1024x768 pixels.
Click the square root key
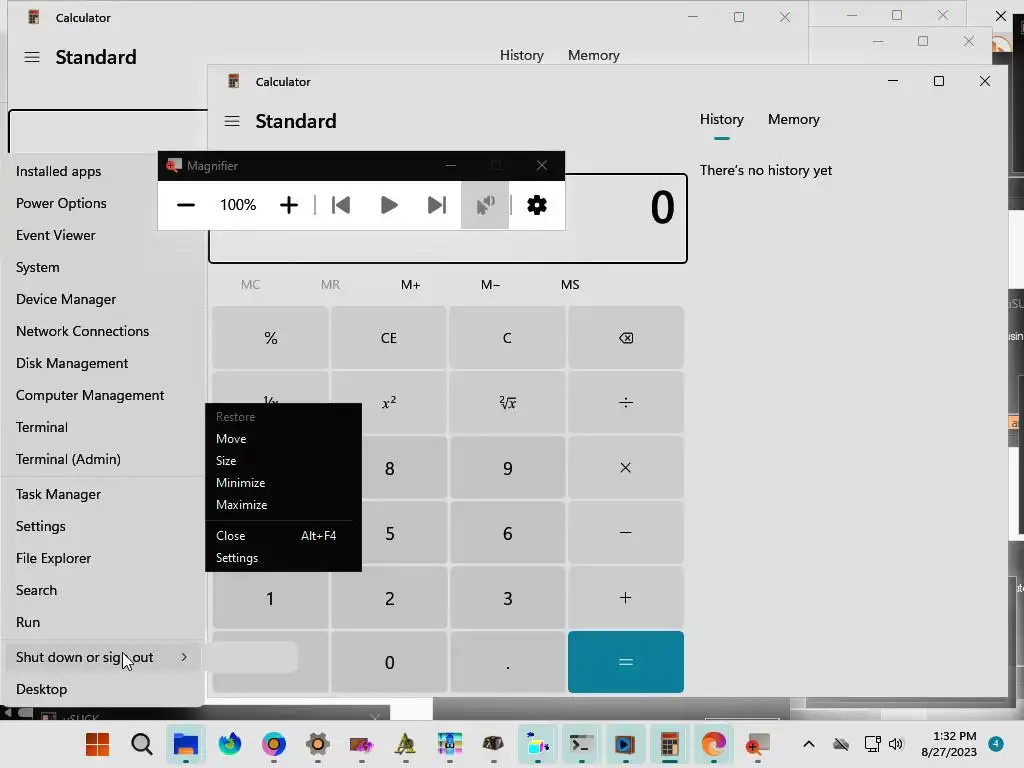pos(507,402)
